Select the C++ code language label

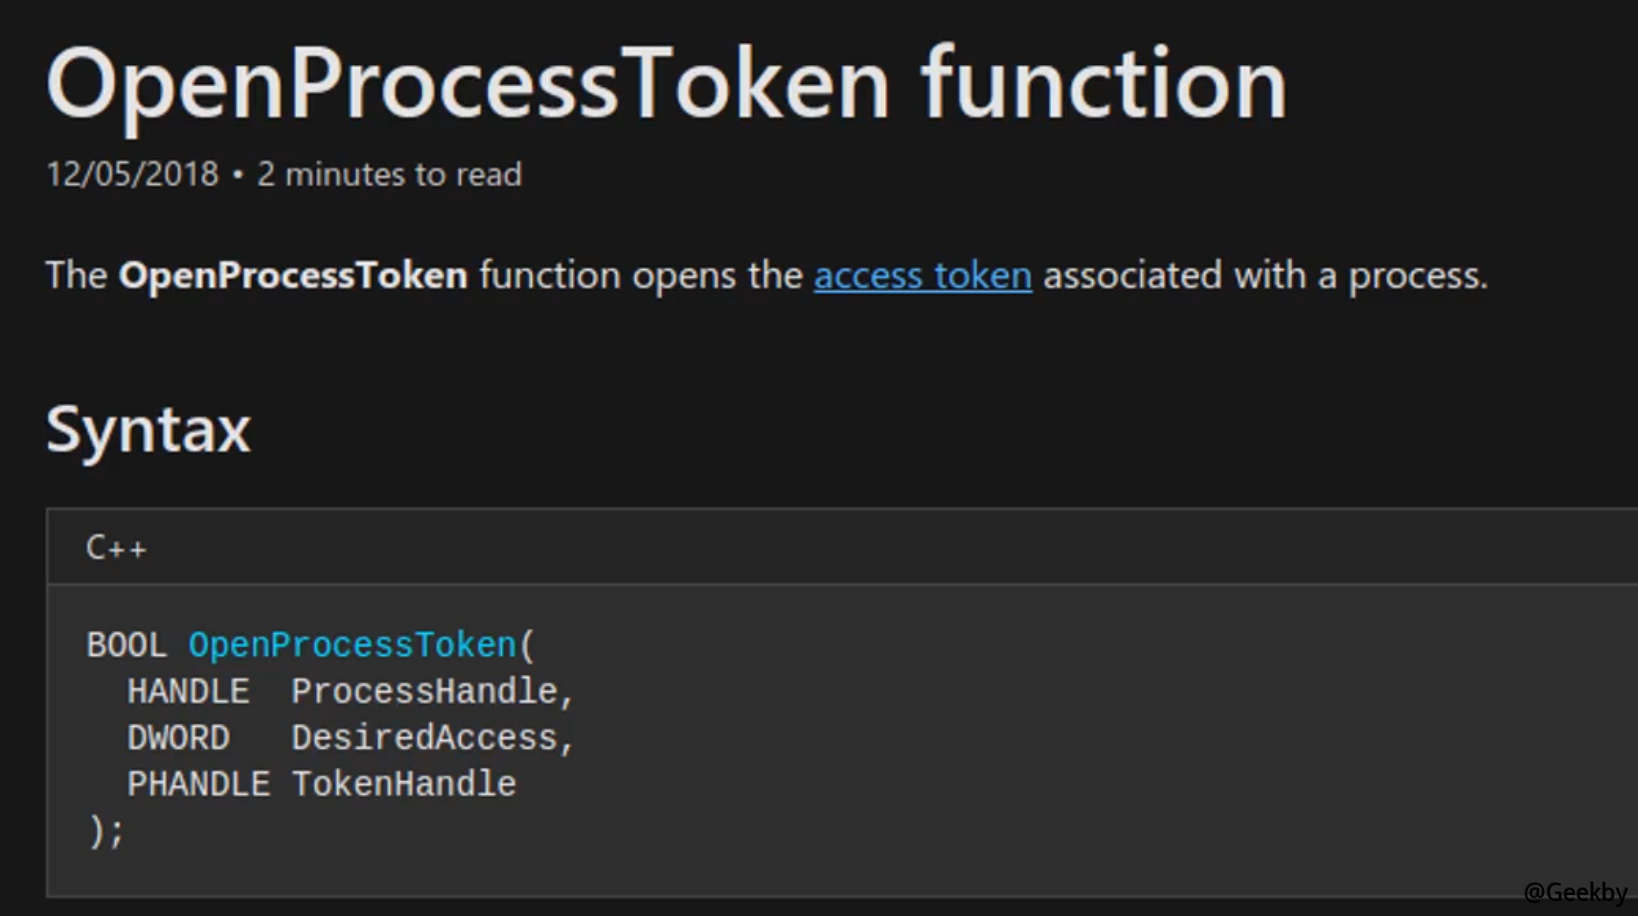(x=116, y=547)
